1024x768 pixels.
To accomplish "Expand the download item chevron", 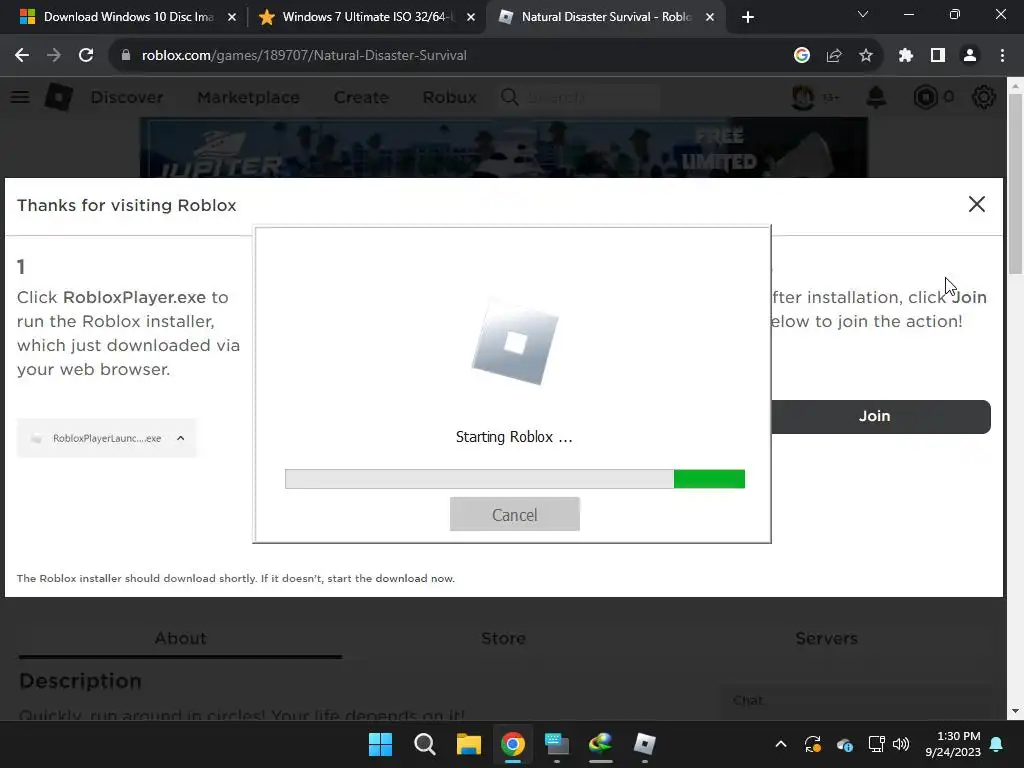I will (x=181, y=438).
